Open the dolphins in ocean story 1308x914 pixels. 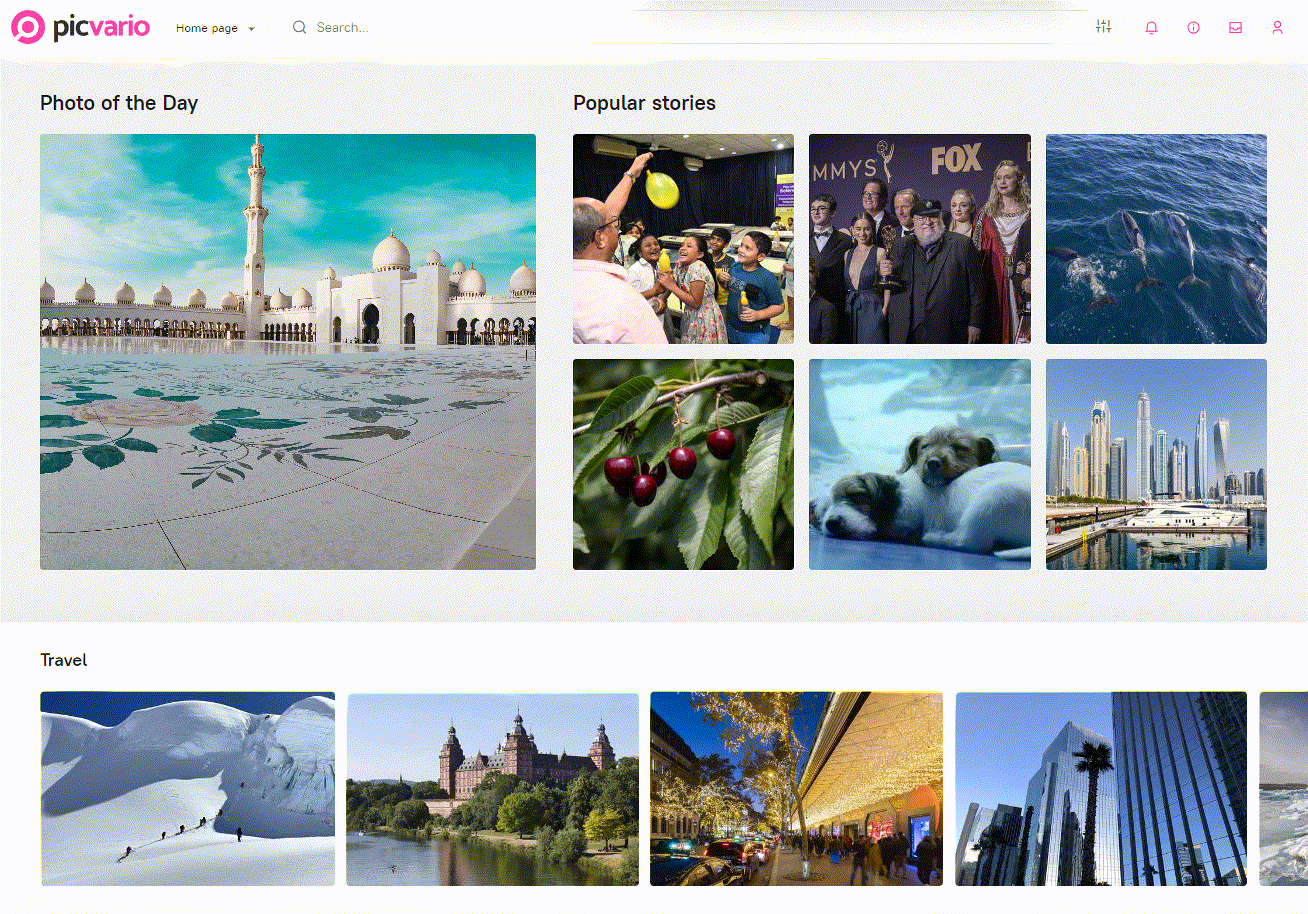[1156, 239]
